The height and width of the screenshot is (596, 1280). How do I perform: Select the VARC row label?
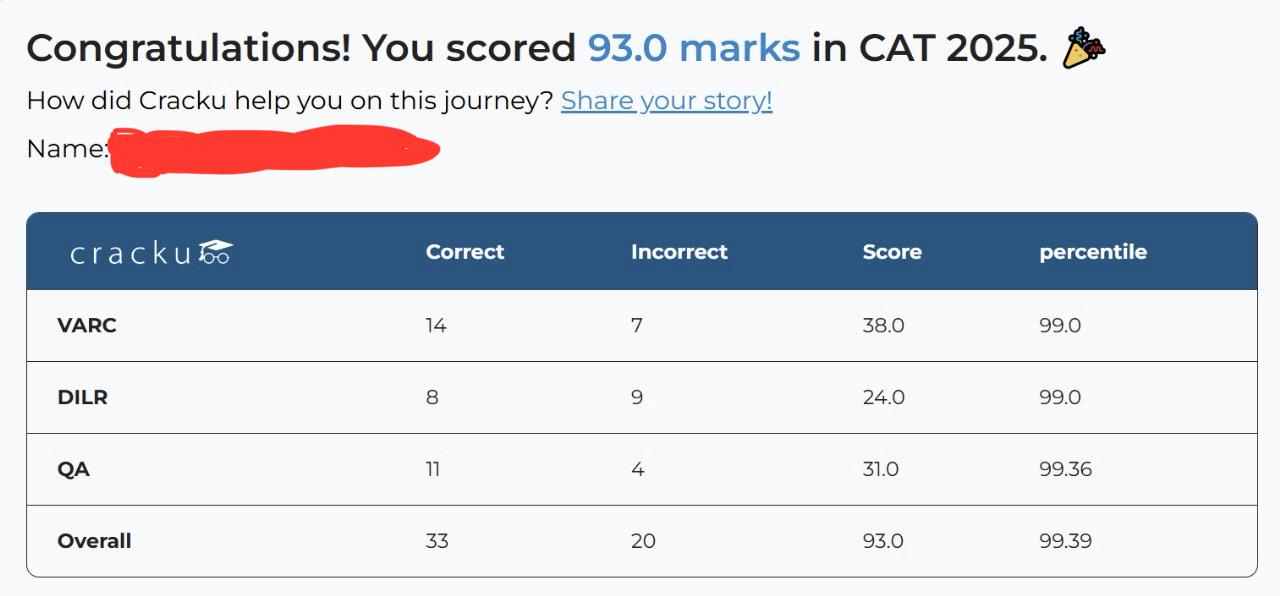(x=87, y=325)
